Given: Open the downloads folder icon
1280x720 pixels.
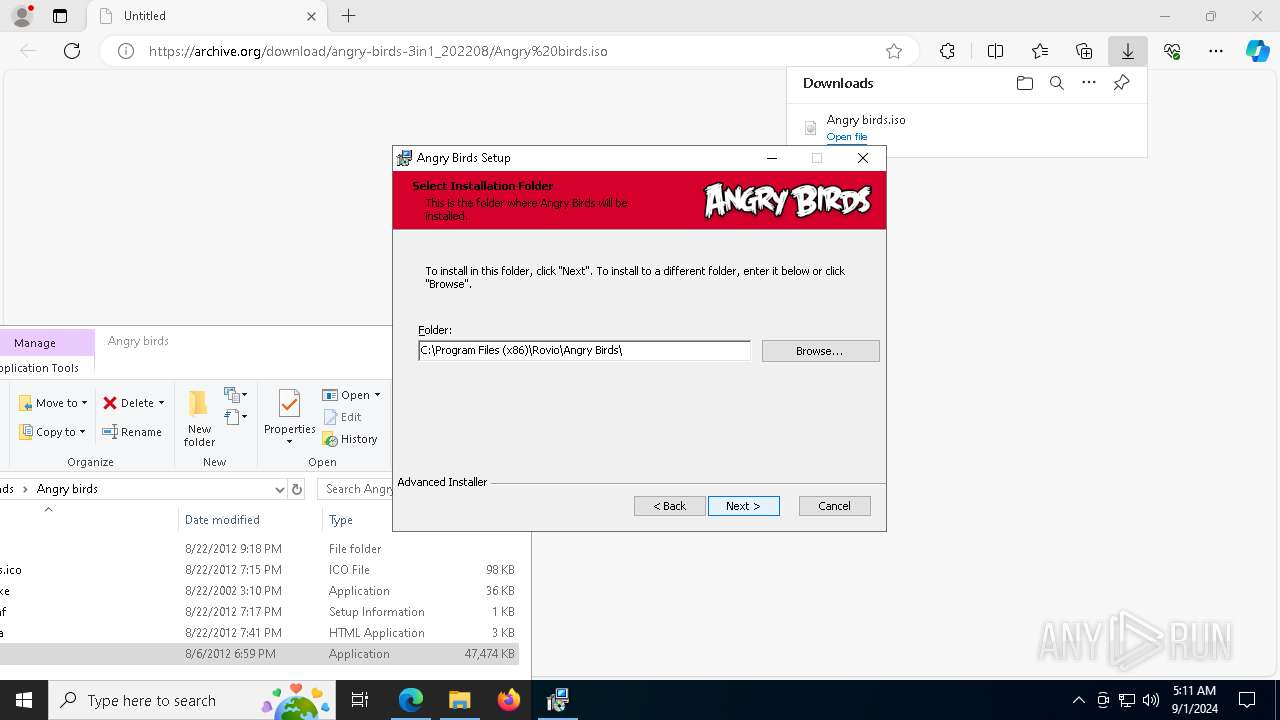Looking at the screenshot, I should 1024,83.
